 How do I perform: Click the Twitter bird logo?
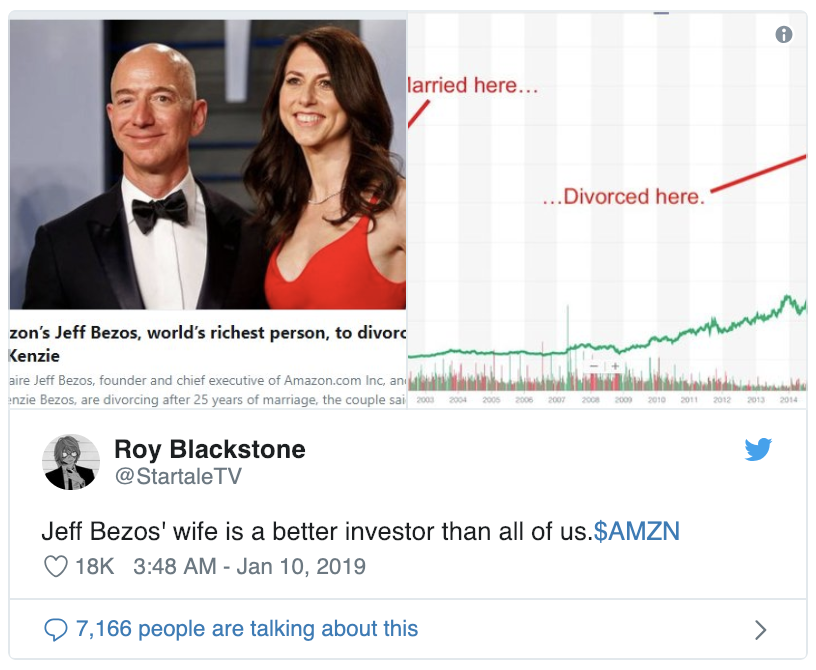click(x=758, y=450)
